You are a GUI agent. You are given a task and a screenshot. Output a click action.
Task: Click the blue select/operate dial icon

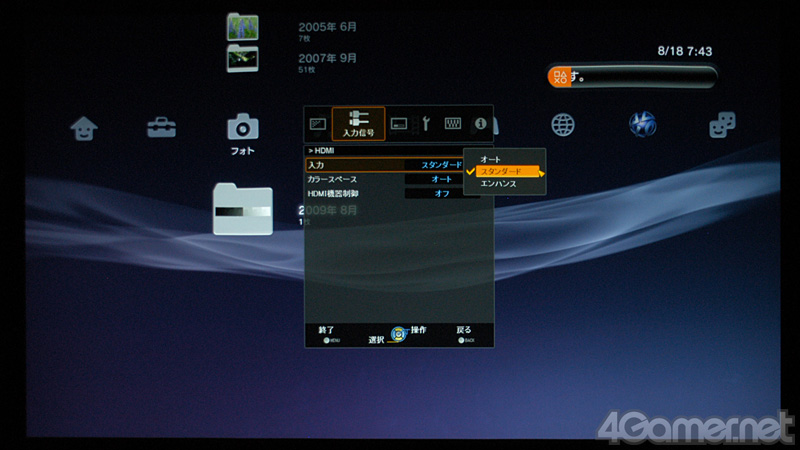(x=398, y=334)
